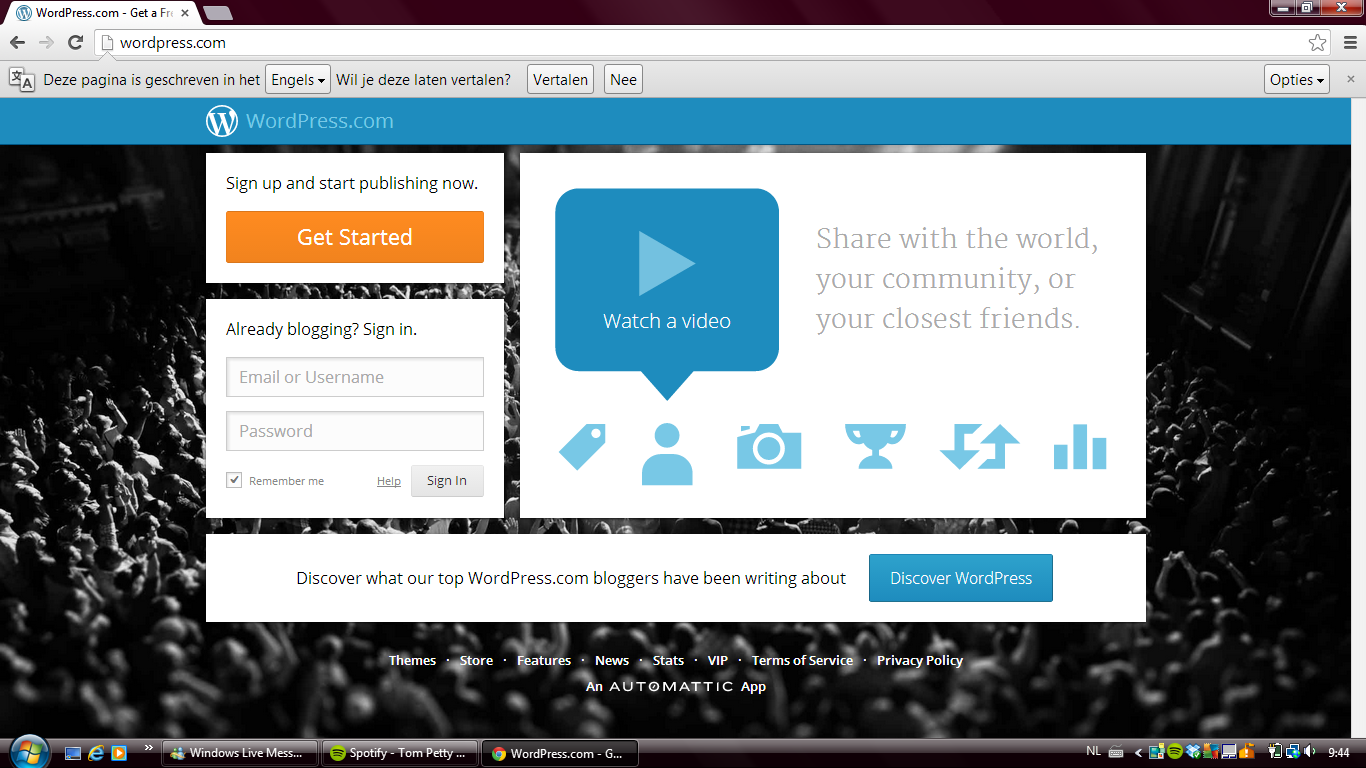The height and width of the screenshot is (768, 1366).
Task: Open Spotify from the taskbar
Action: (400, 753)
